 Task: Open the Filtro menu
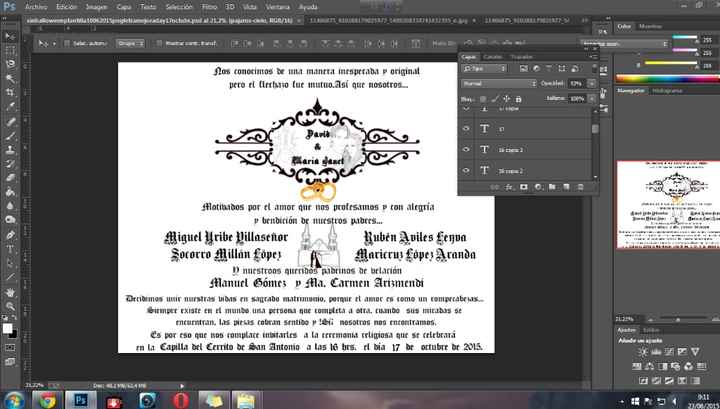point(209,7)
